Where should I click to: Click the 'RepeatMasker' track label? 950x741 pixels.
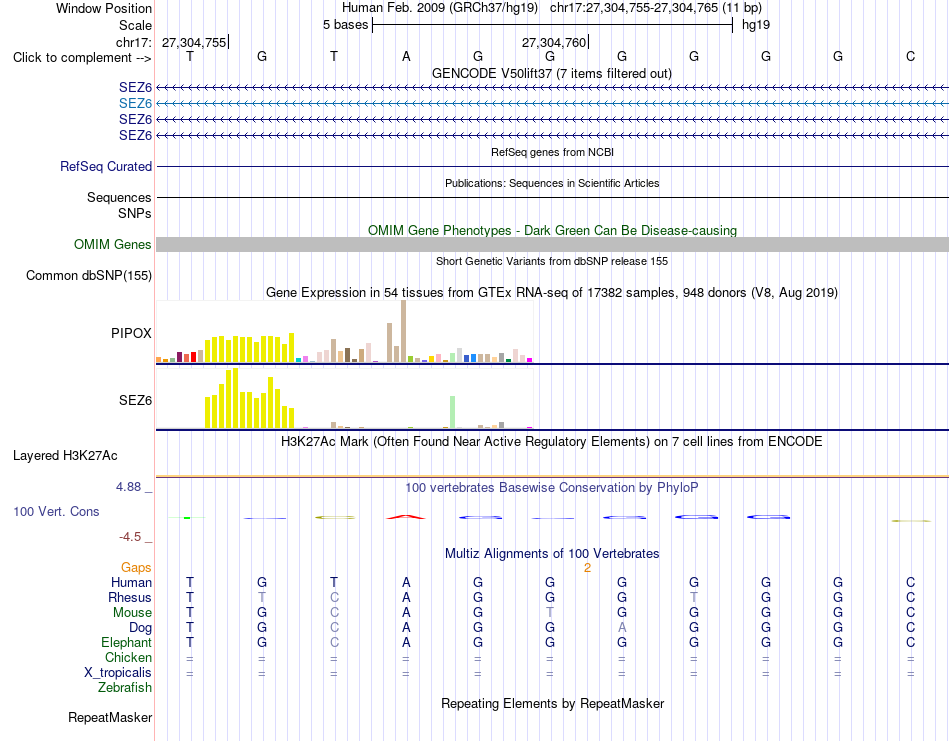tap(110, 717)
